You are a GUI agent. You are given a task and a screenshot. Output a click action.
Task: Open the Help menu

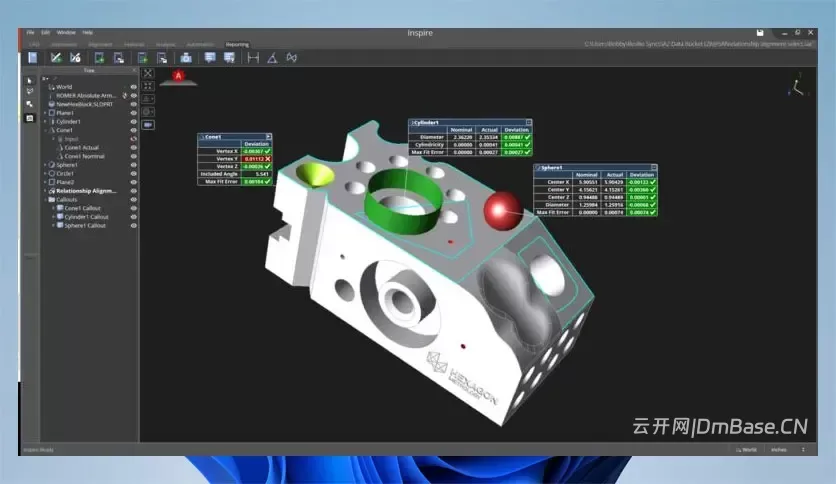pyautogui.click(x=87, y=33)
